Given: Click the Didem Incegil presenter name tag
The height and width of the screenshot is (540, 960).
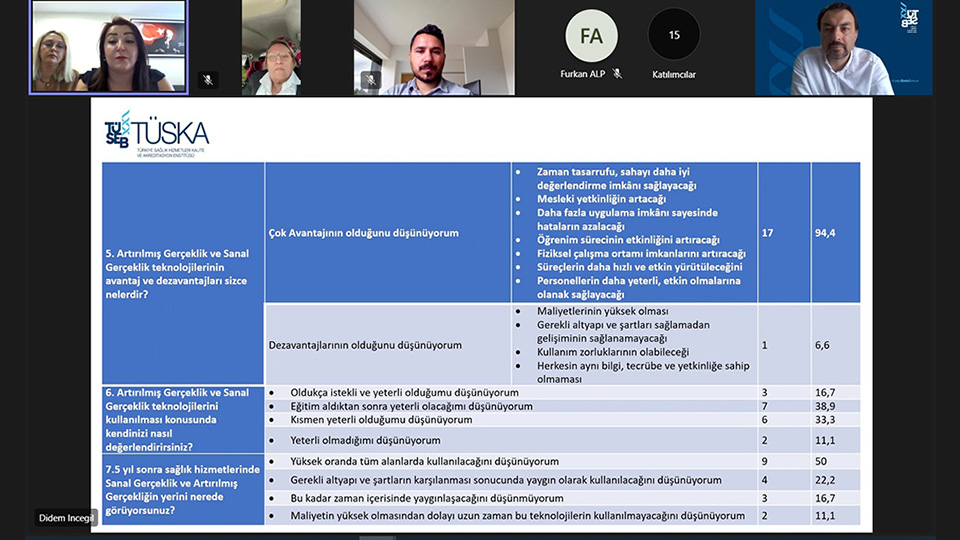Looking at the screenshot, I should [66, 518].
